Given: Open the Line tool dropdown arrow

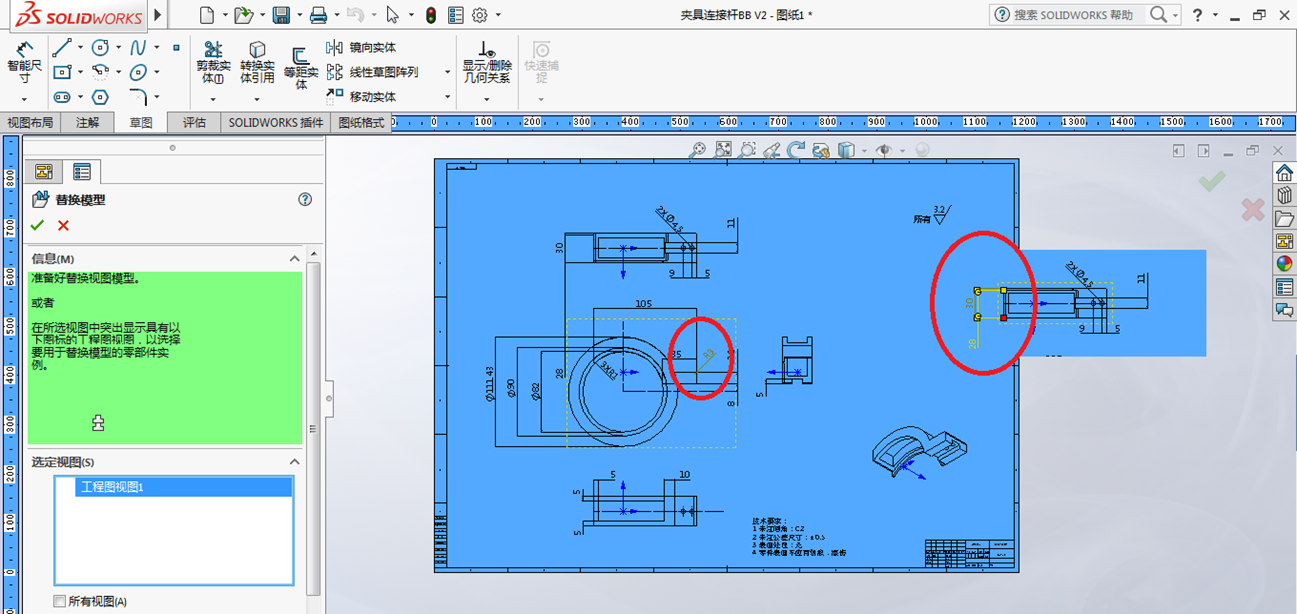Looking at the screenshot, I should tap(80, 47).
